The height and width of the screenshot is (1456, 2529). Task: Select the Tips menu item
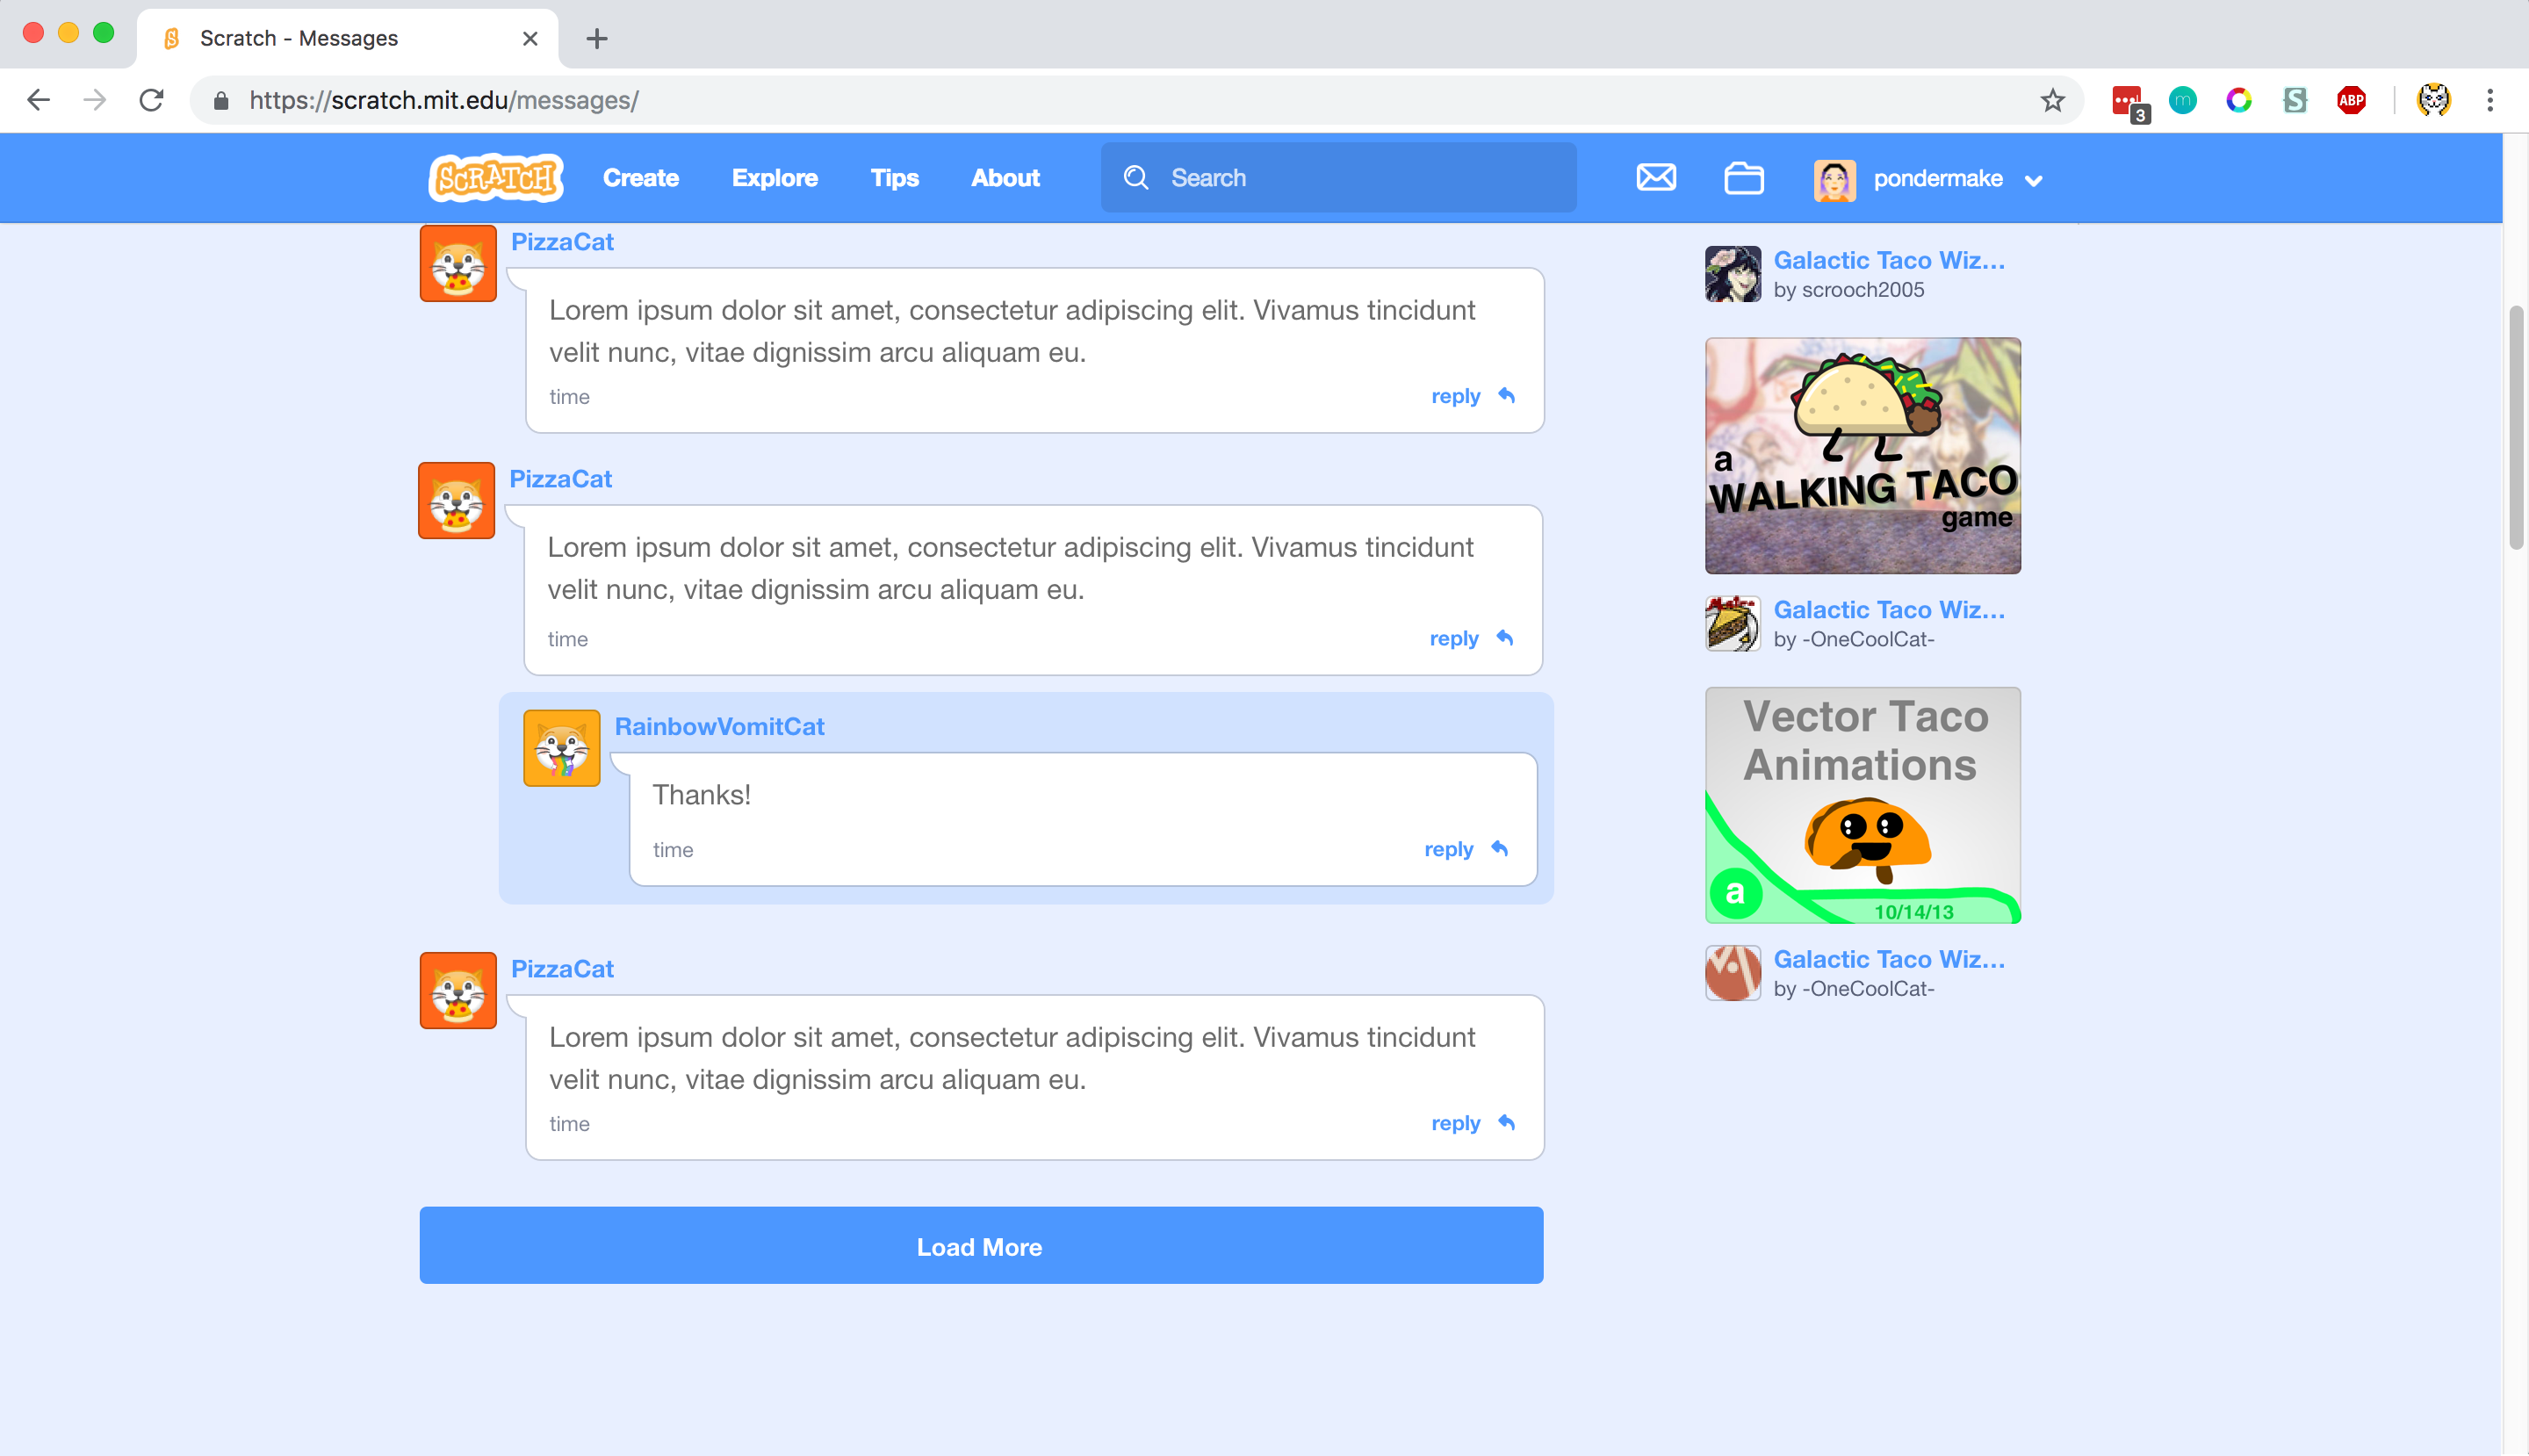(894, 178)
